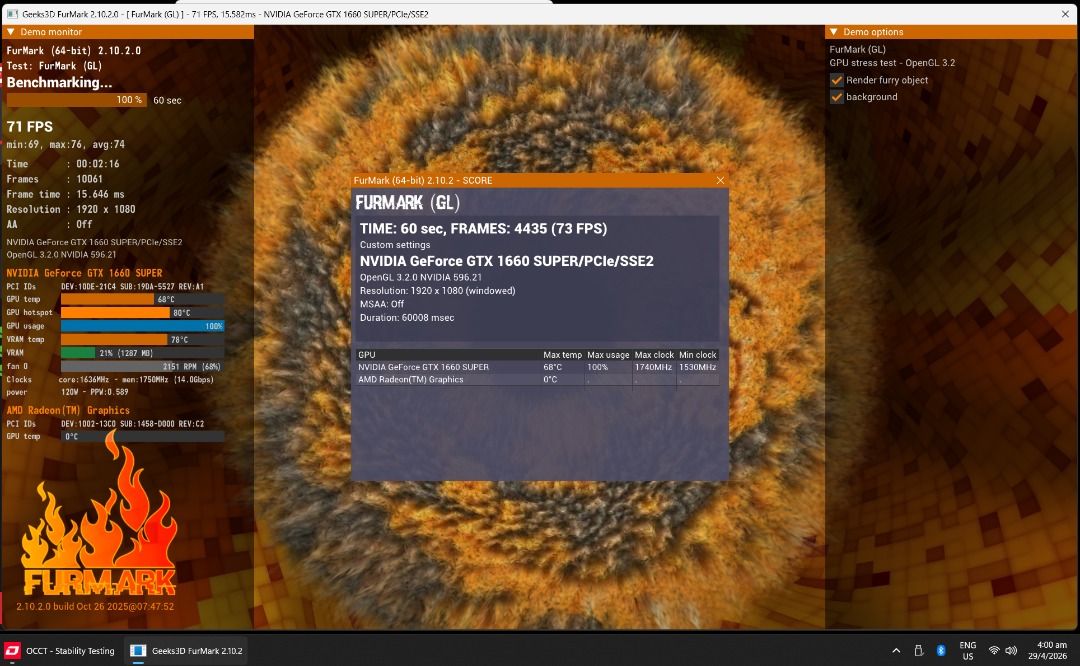The image size is (1080, 666).
Task: Select Geeks3D FurMark 2.10.2 taskbar button
Action: 186,651
